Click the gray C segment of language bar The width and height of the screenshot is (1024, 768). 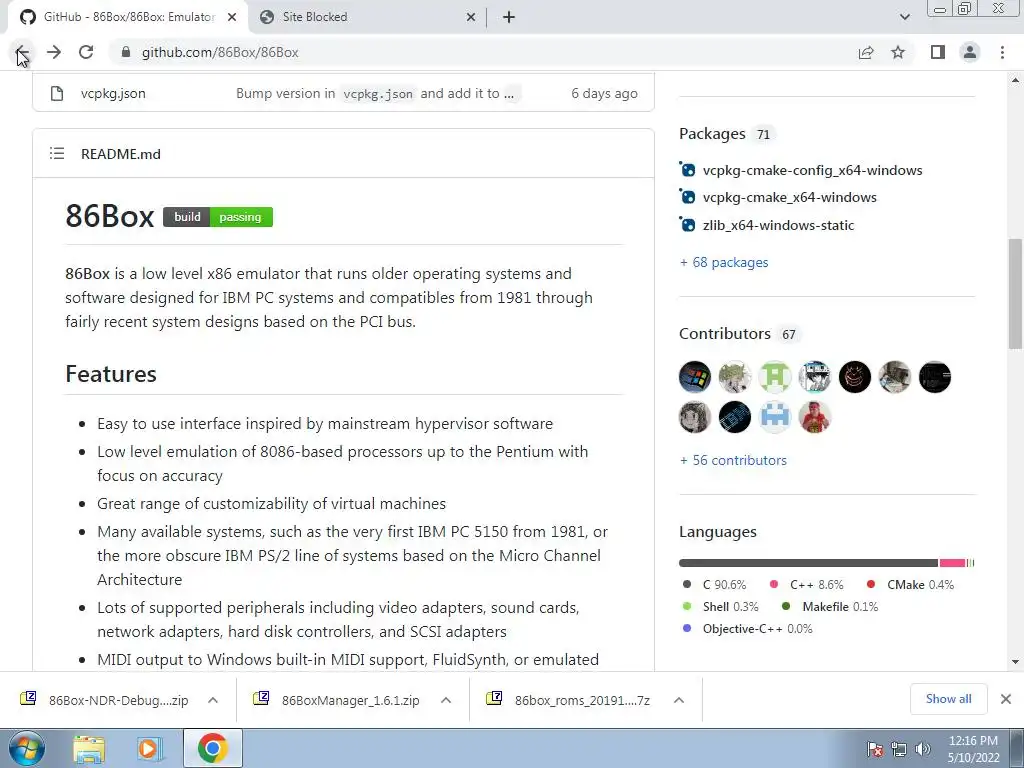tap(808, 563)
